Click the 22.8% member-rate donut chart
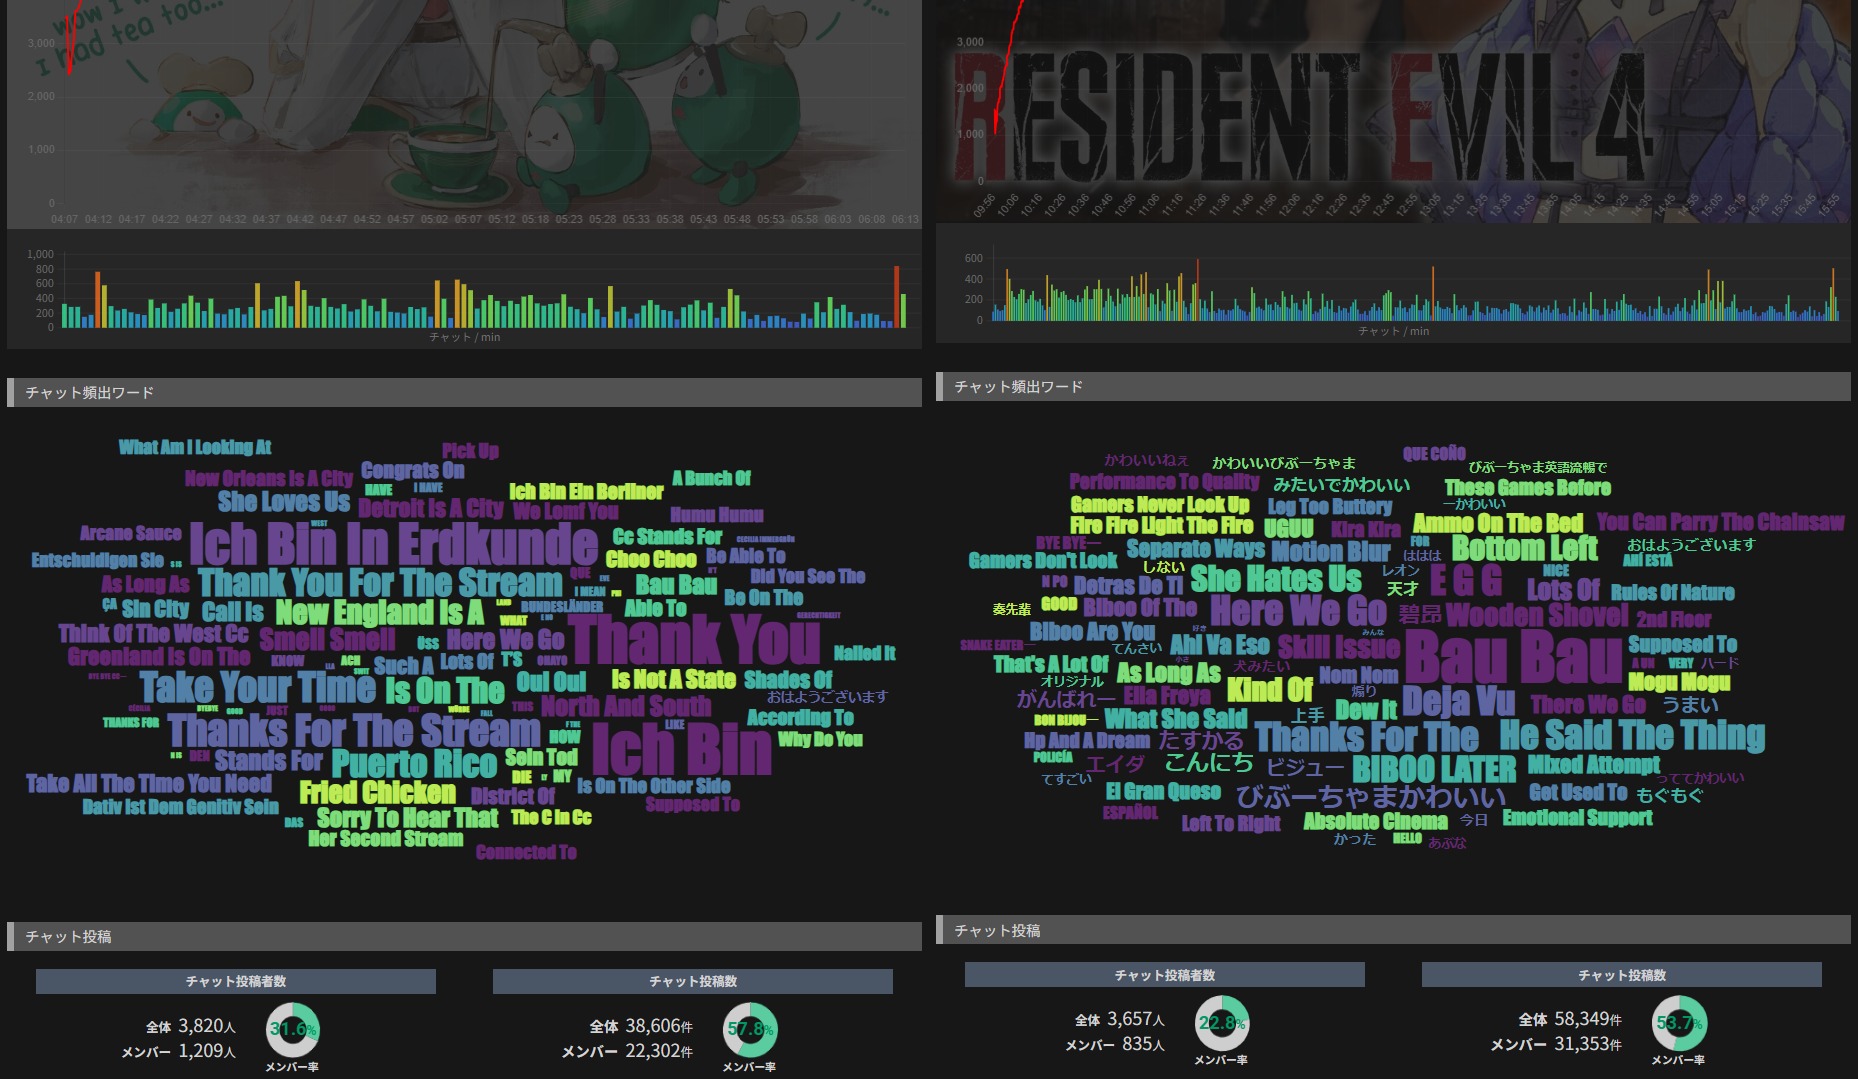Image resolution: width=1858 pixels, height=1079 pixels. point(1222,1023)
